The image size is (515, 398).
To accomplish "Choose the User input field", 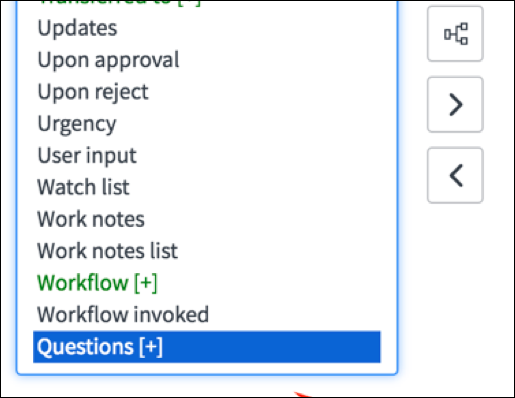I will [87, 156].
